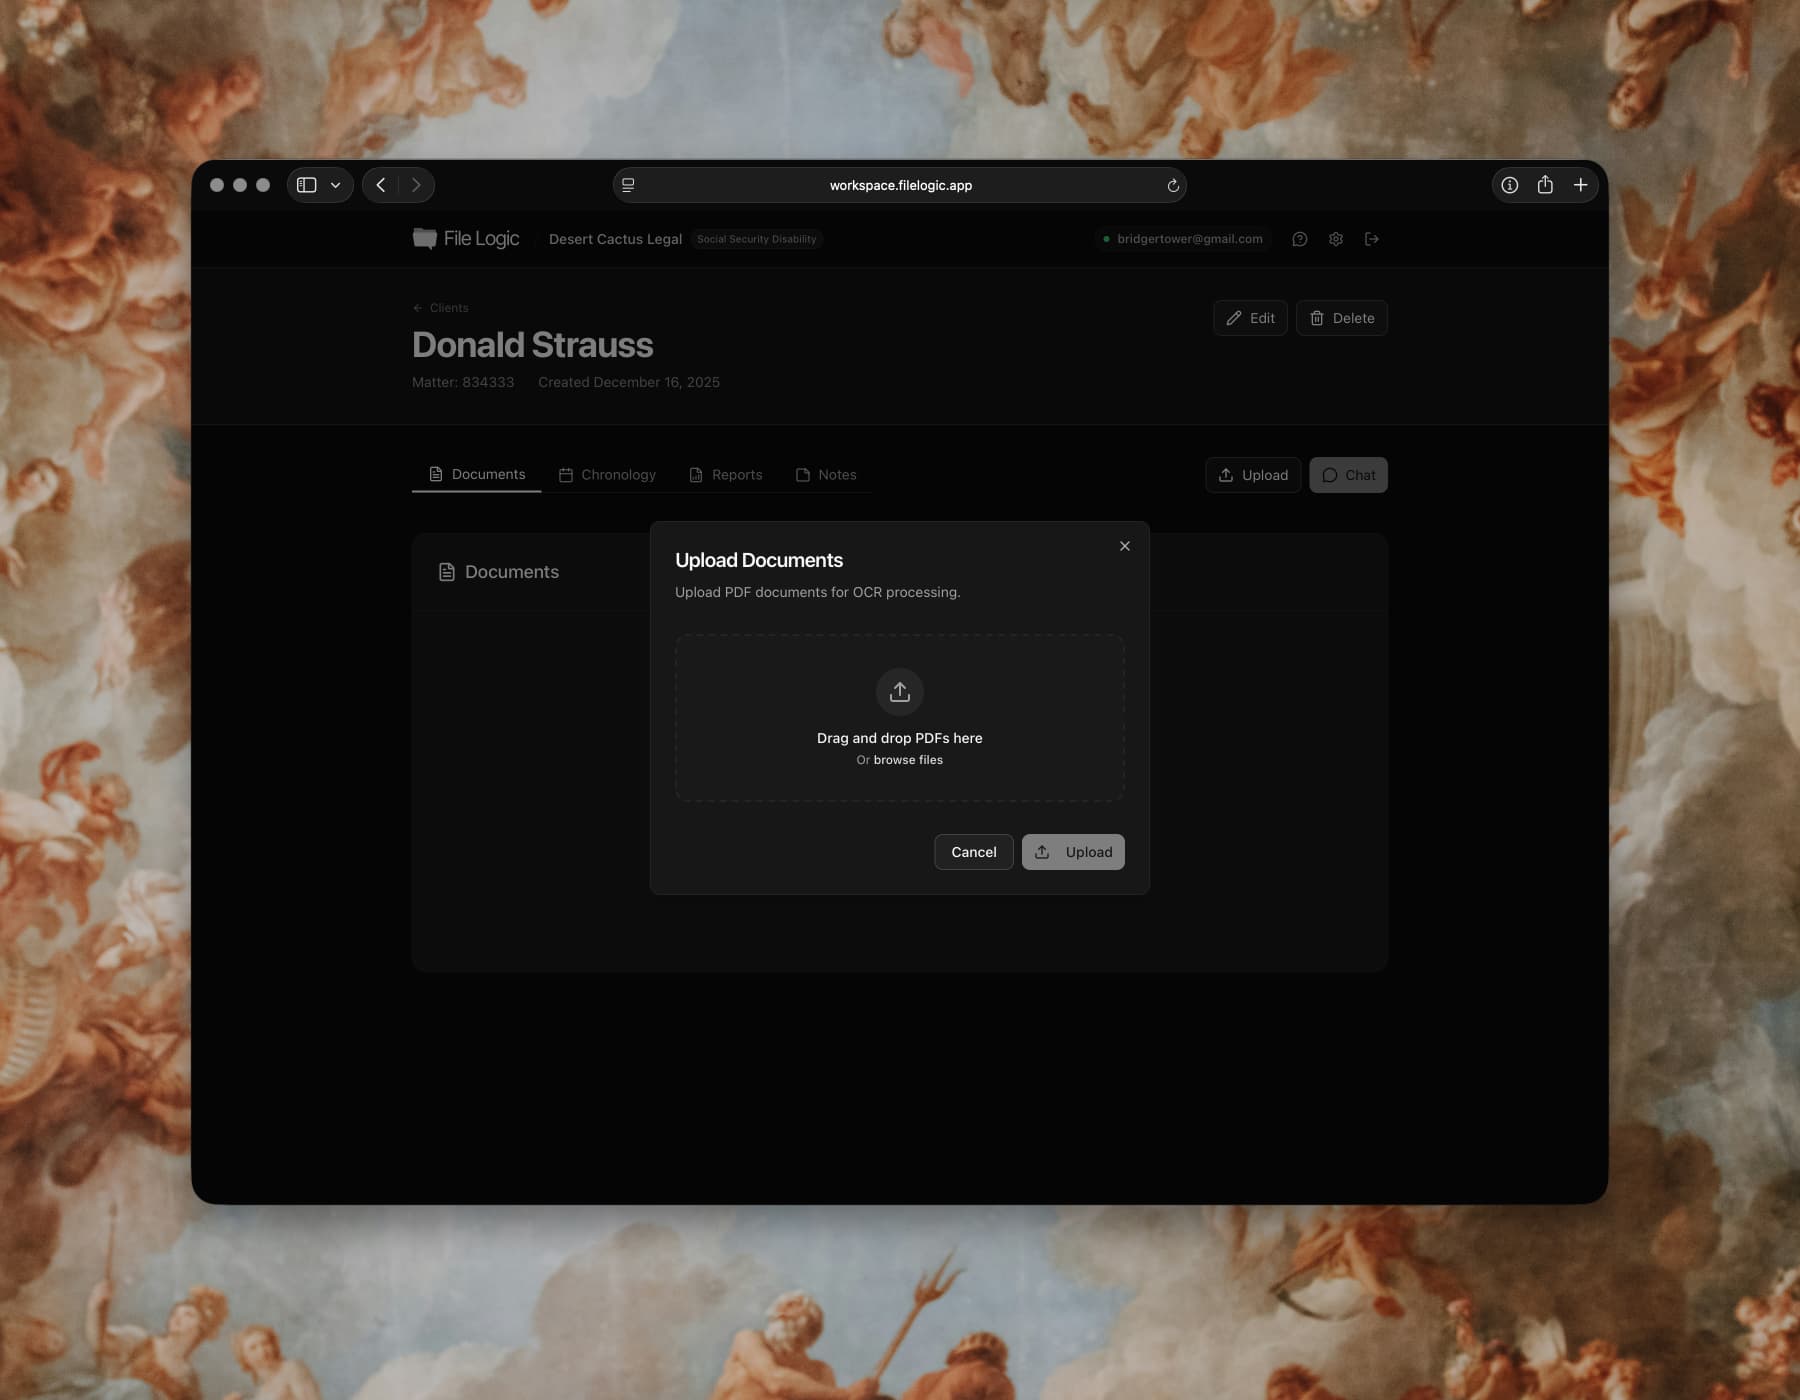This screenshot has height=1400, width=1800.
Task: Open the sidebar toggle dropdown in the browser toolbar
Action: [x=335, y=185]
